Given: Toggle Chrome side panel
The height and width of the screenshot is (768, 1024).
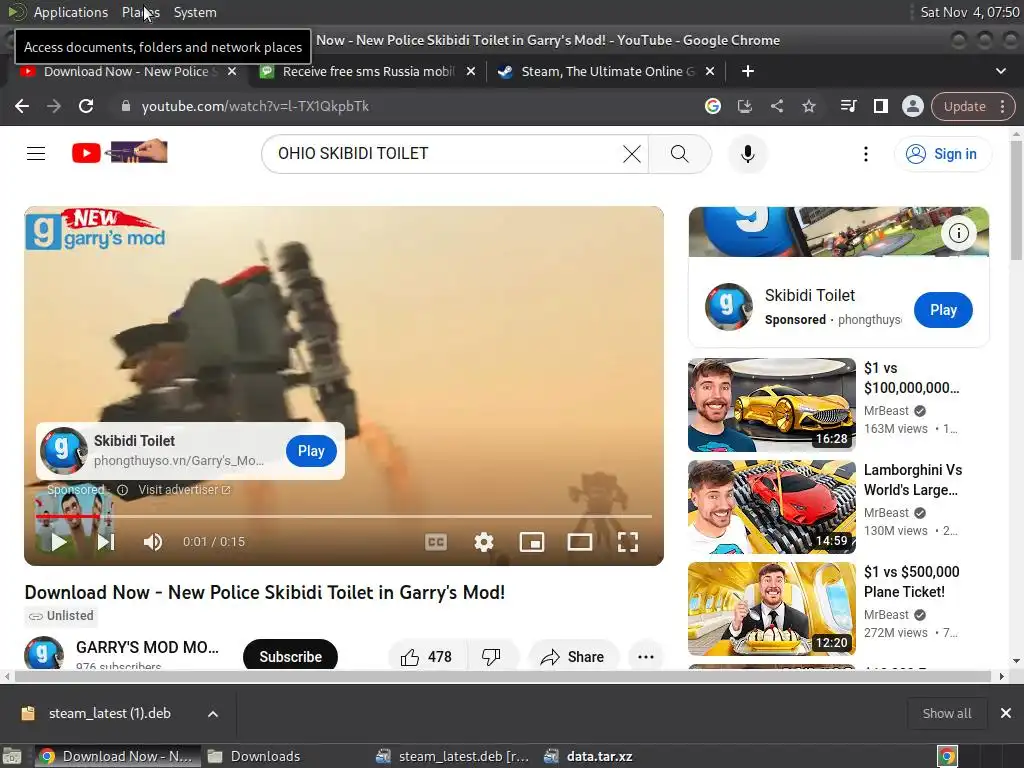Looking at the screenshot, I should 880,106.
